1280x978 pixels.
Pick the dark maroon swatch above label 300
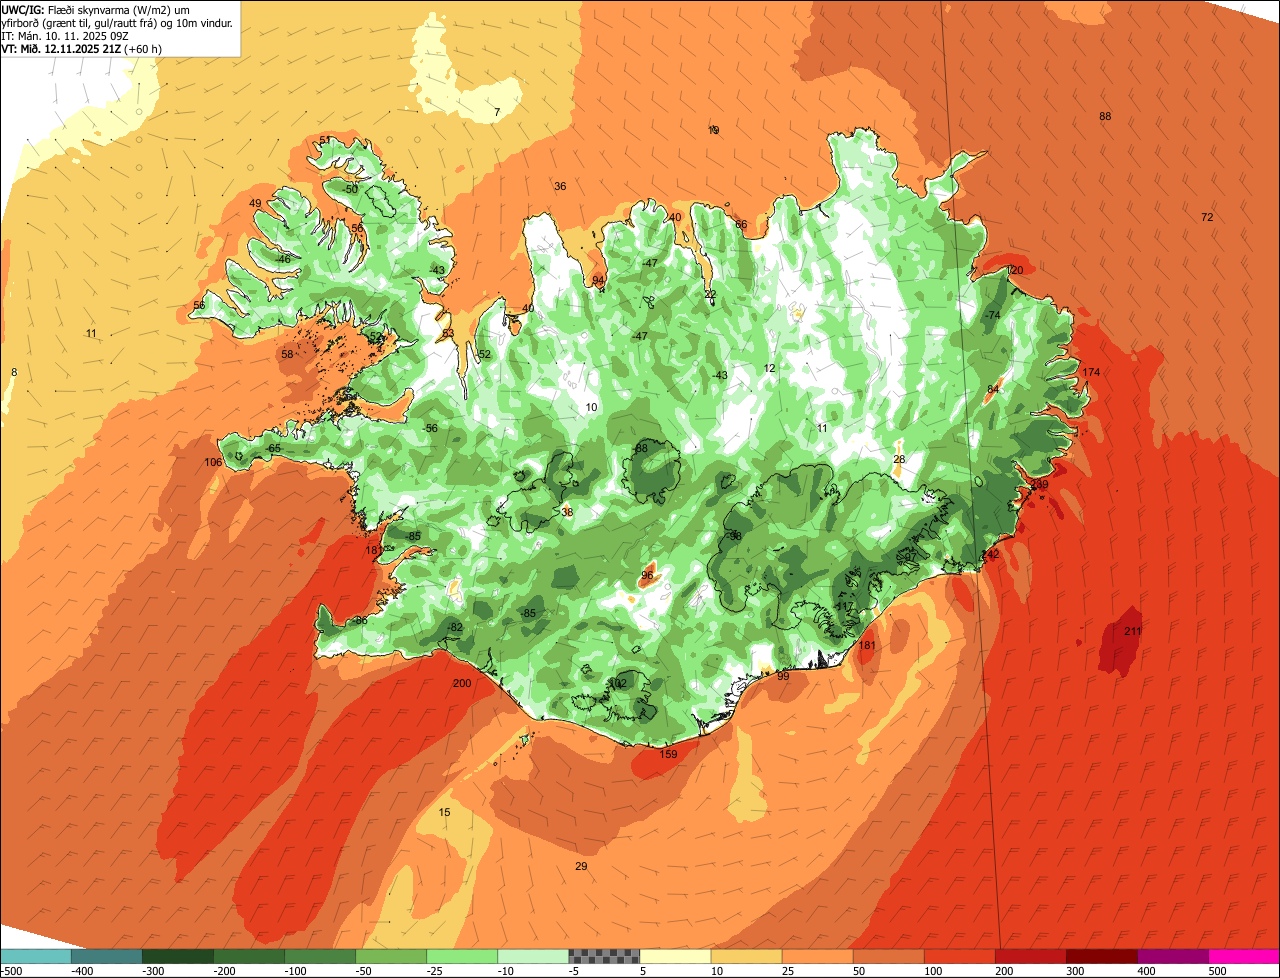coord(1100,956)
